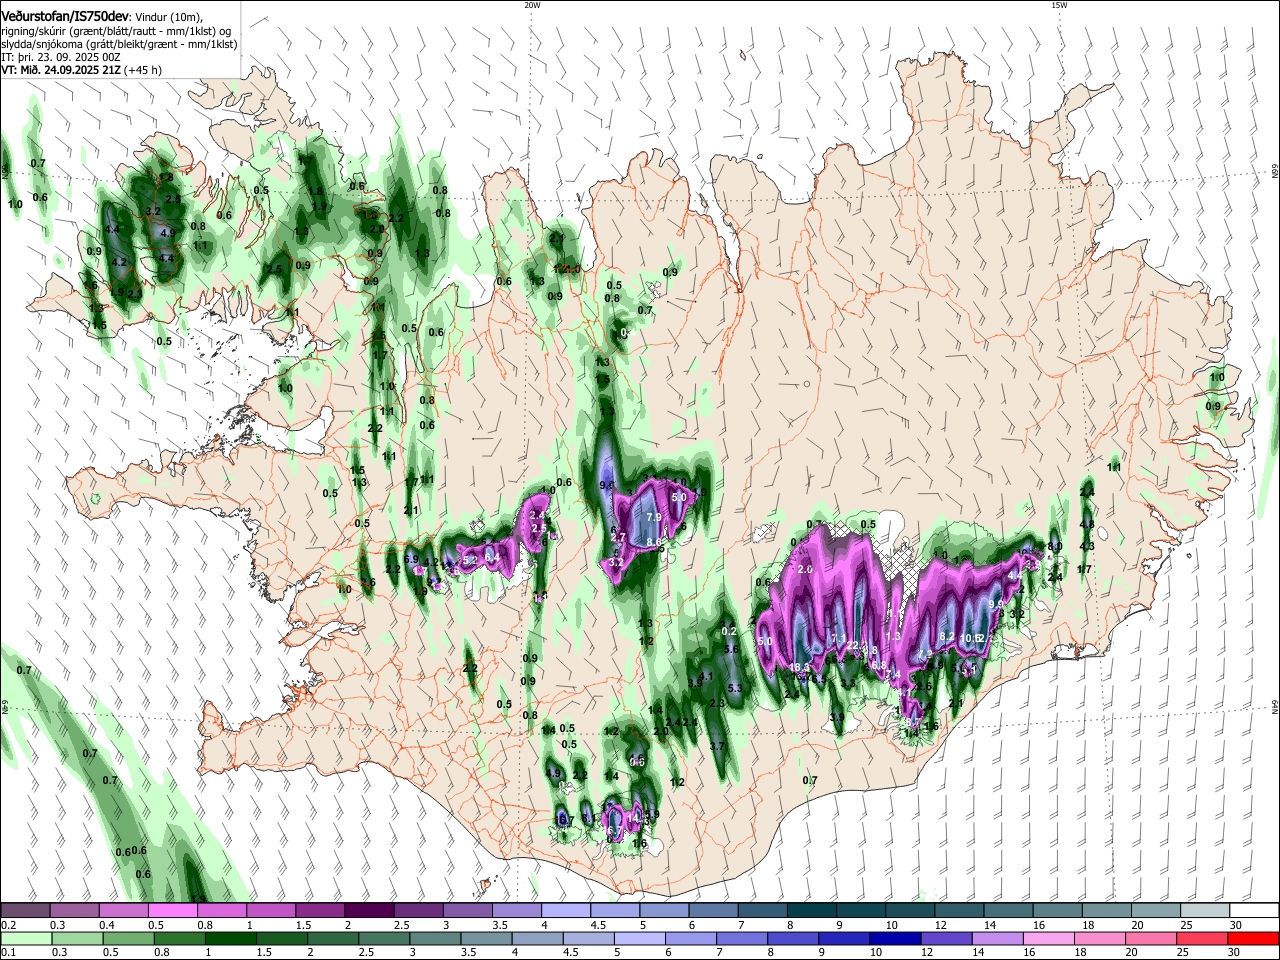Select the pale grey 25–30 swatch in the top legend row

(1205, 911)
